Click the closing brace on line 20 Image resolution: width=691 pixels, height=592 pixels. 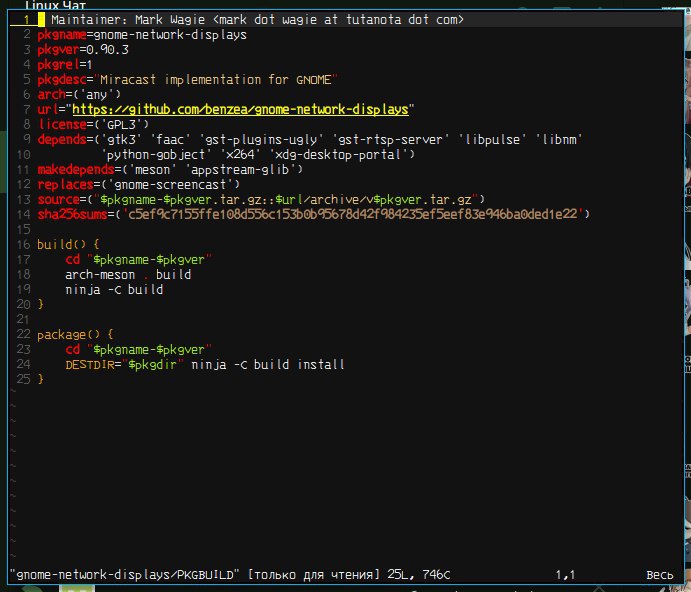pos(41,305)
